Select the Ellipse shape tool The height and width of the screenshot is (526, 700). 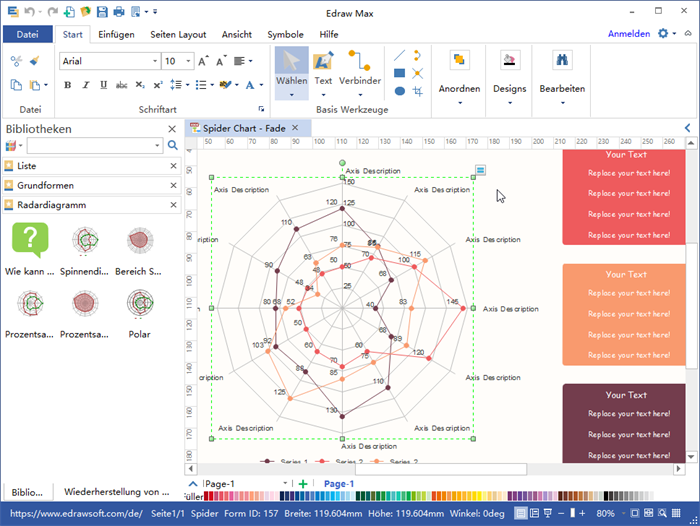[x=400, y=91]
